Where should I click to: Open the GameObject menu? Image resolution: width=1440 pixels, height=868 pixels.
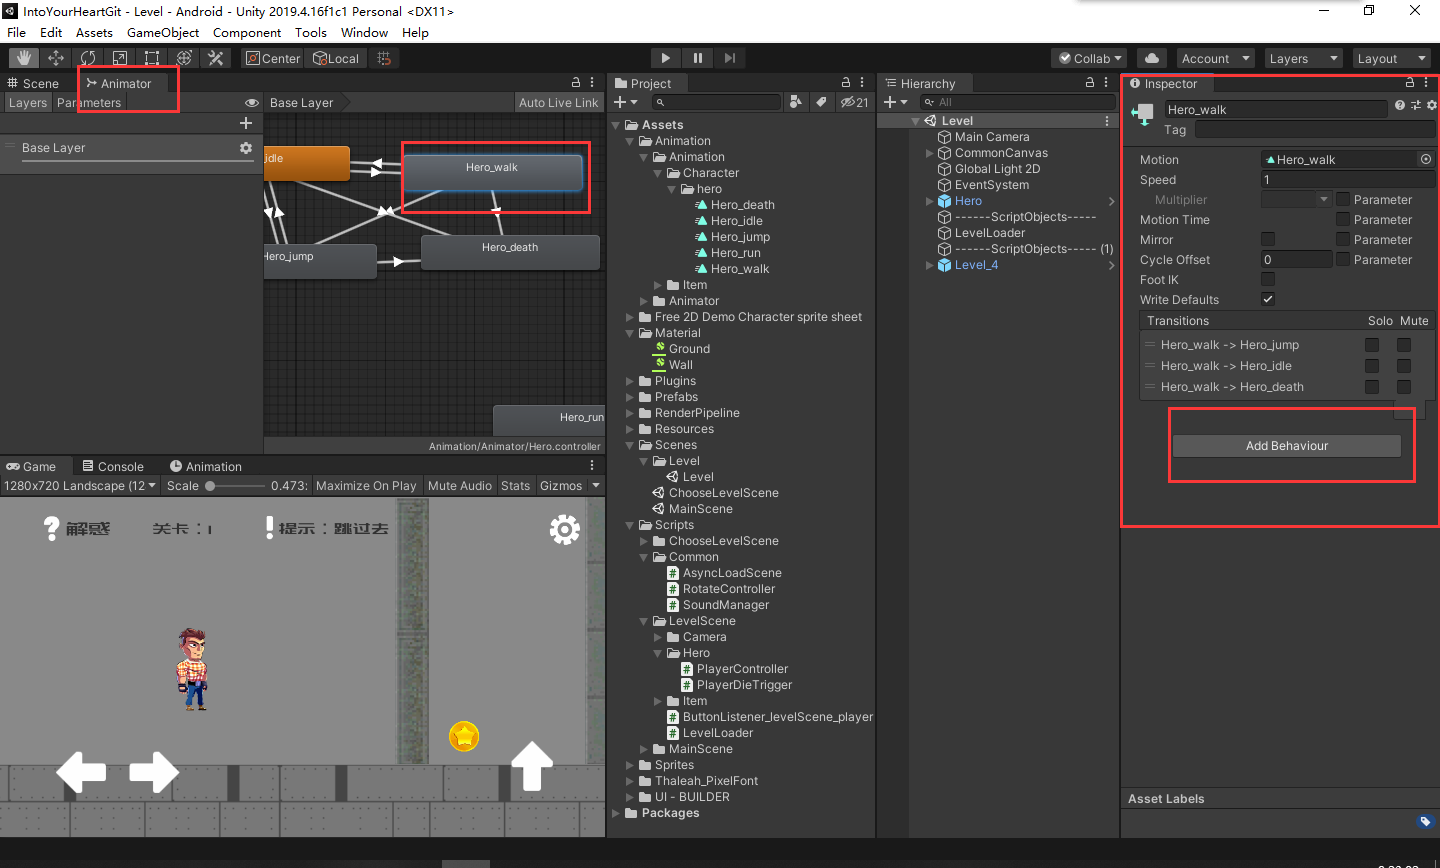click(162, 32)
